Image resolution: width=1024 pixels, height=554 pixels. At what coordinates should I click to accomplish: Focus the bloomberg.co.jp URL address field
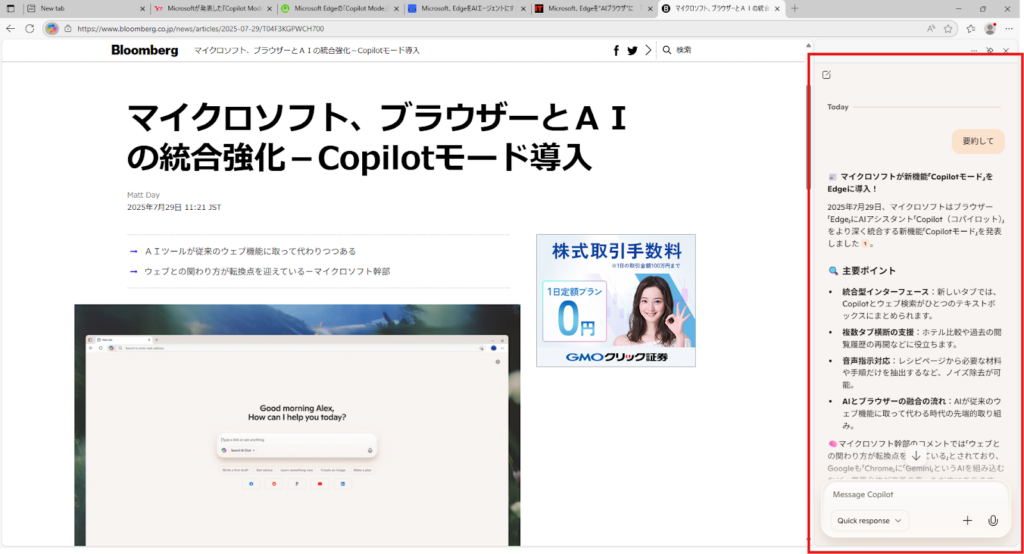(200, 29)
